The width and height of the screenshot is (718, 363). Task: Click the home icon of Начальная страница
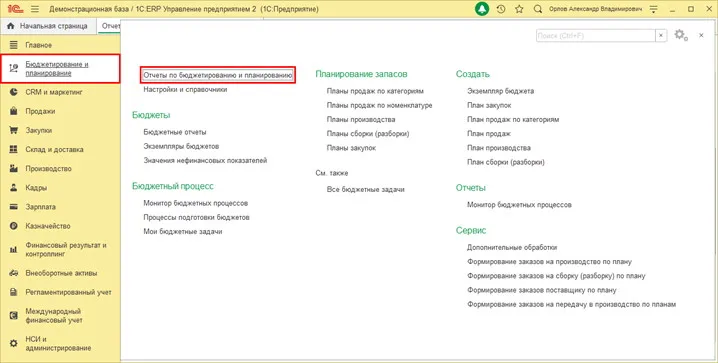coord(11,26)
